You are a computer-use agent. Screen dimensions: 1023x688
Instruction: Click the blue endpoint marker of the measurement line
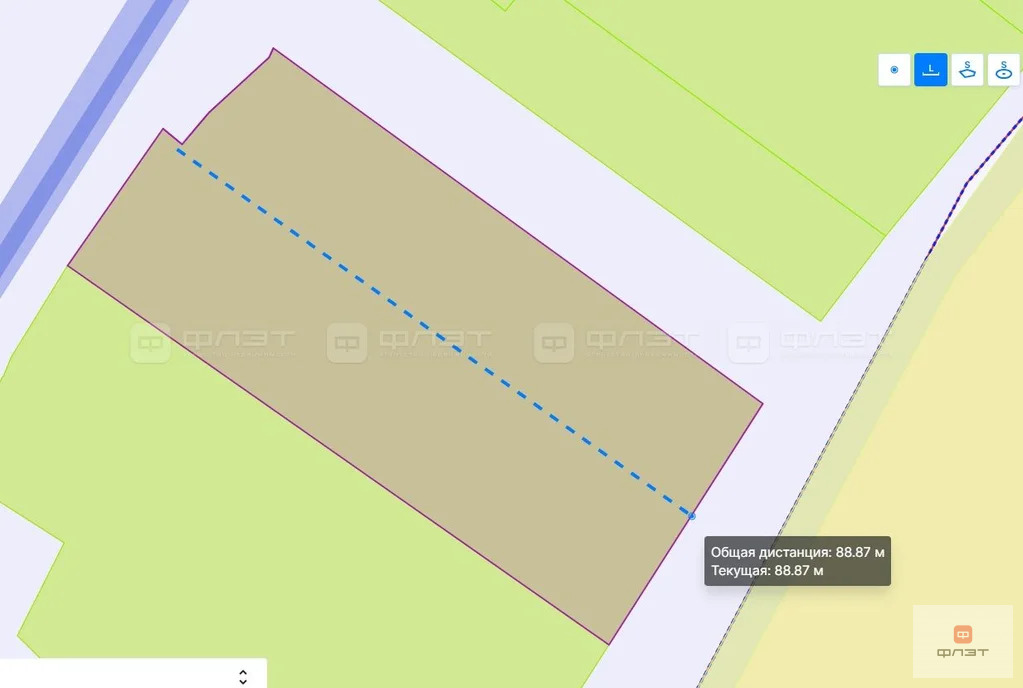[692, 516]
